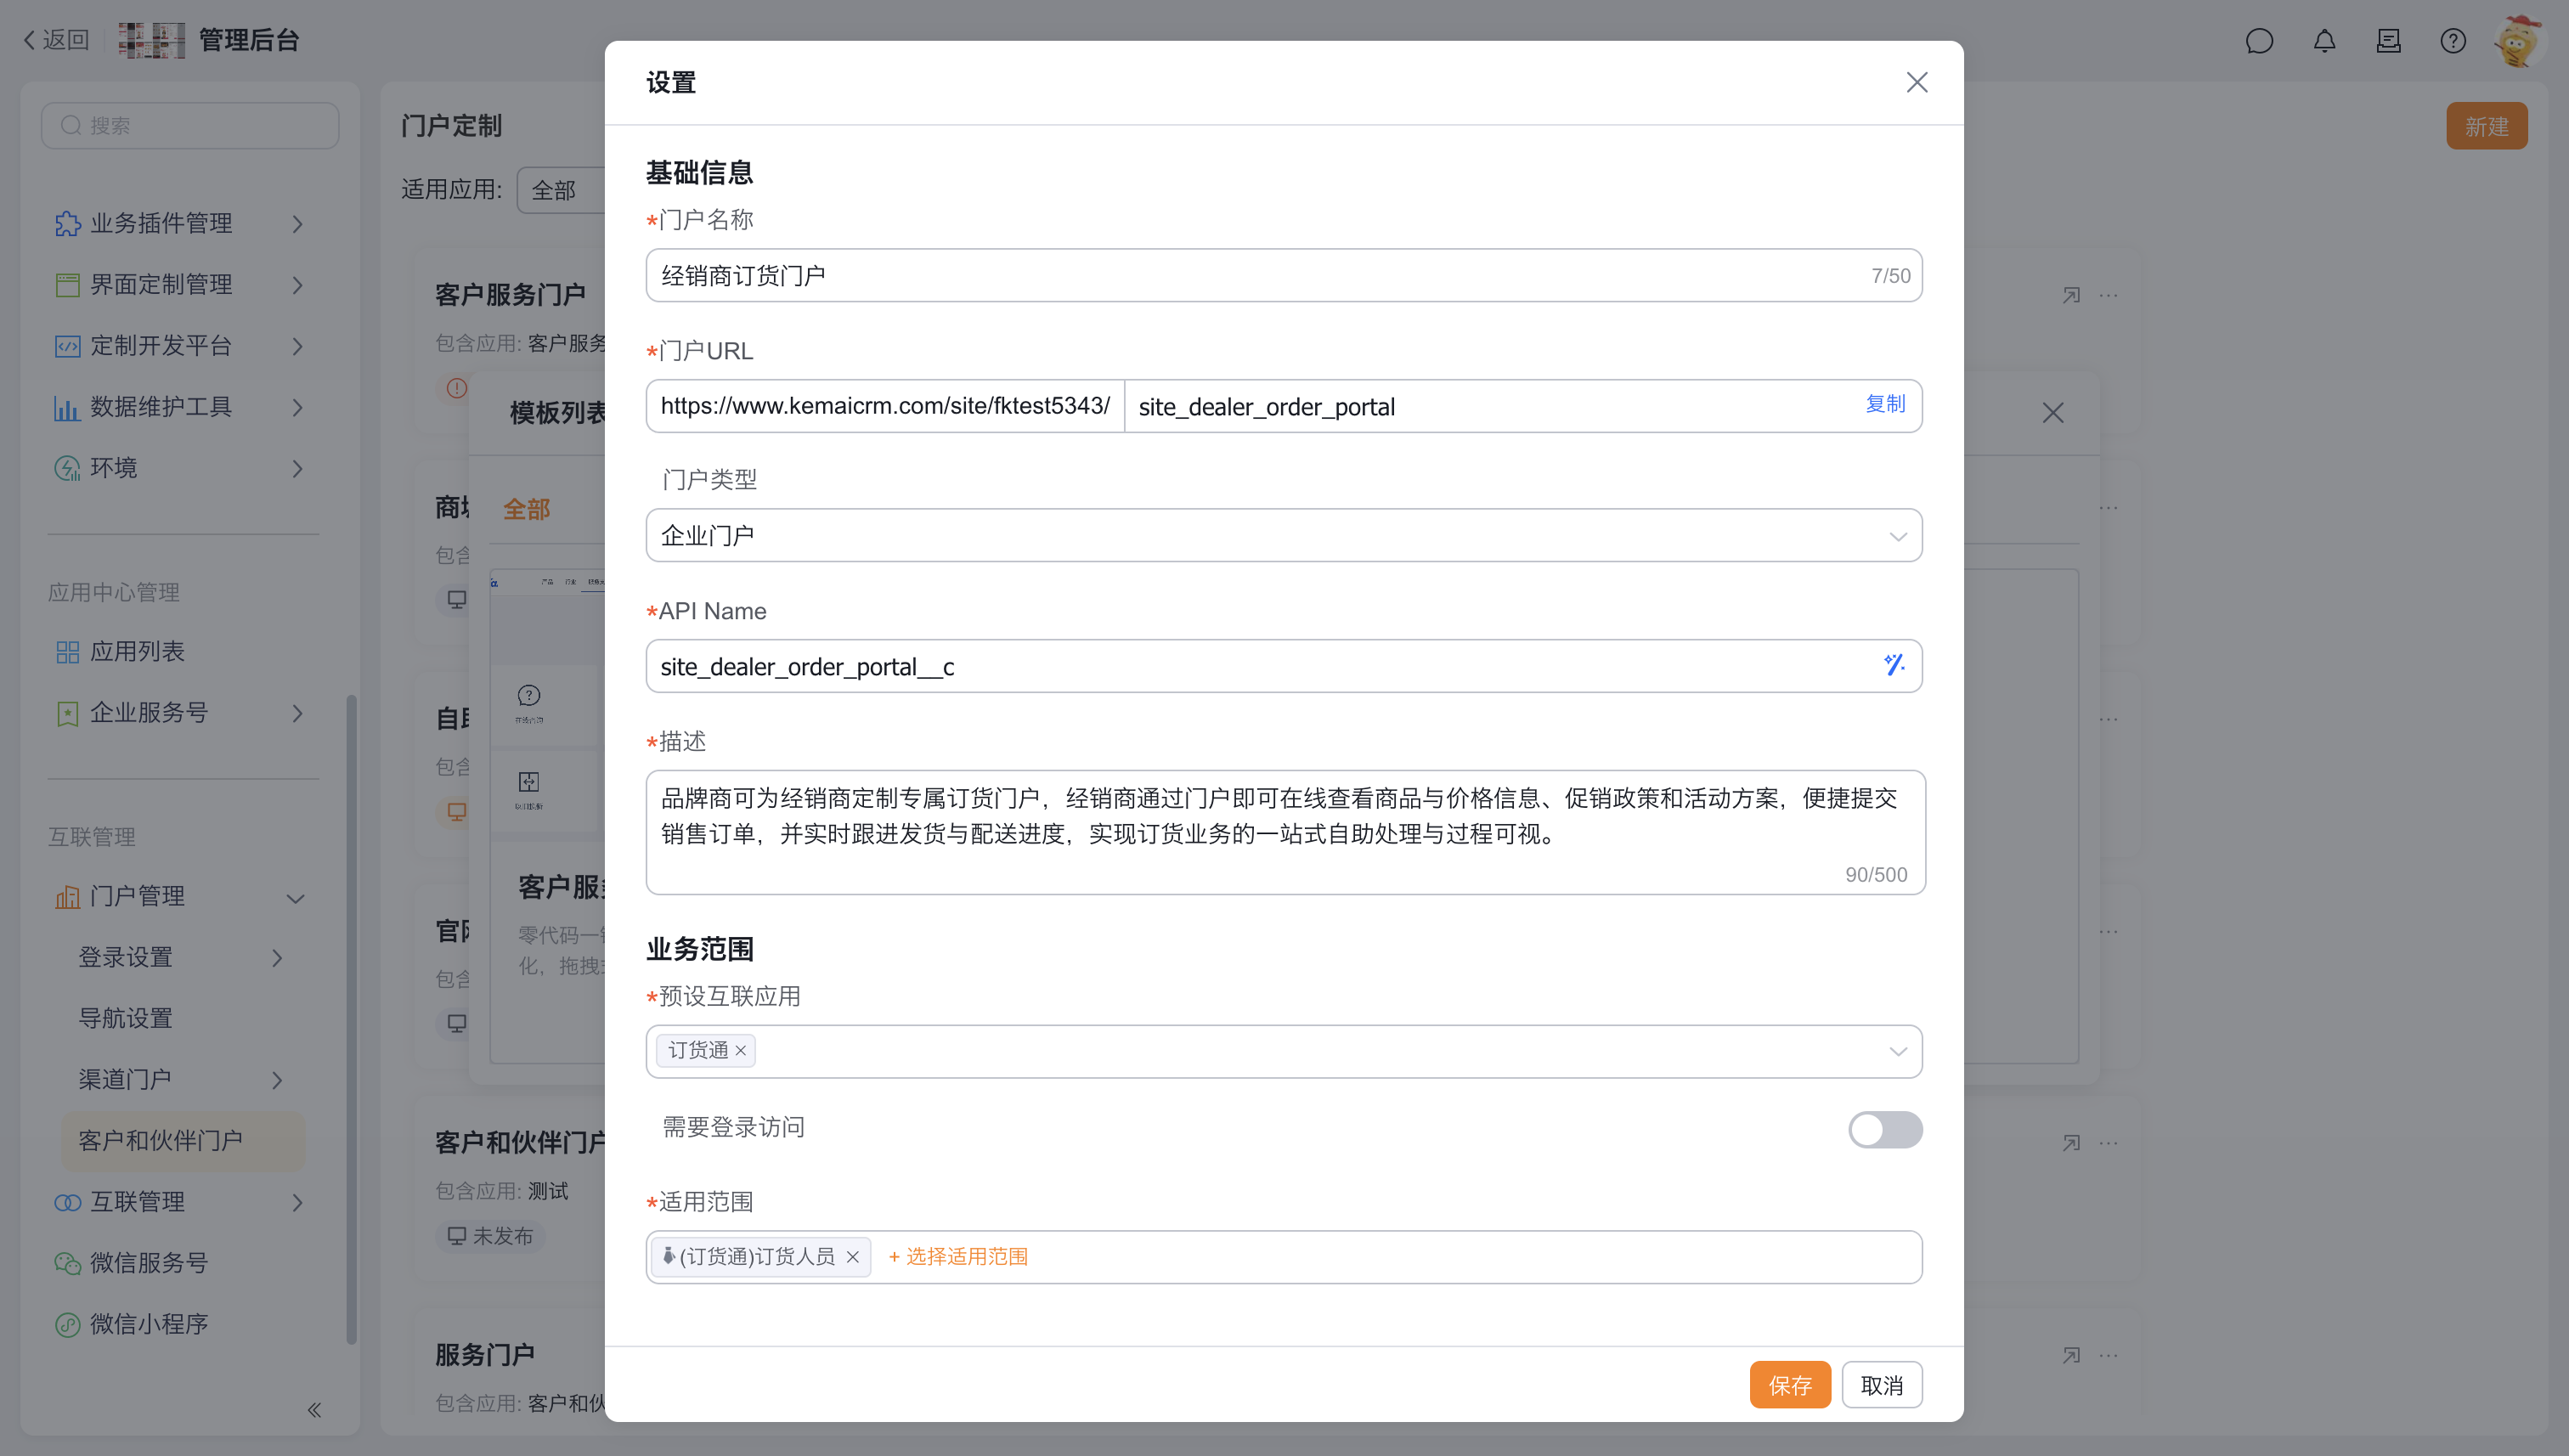Viewport: 2569px width, 1456px height.
Task: Click the task list icon in header
Action: [2388, 41]
